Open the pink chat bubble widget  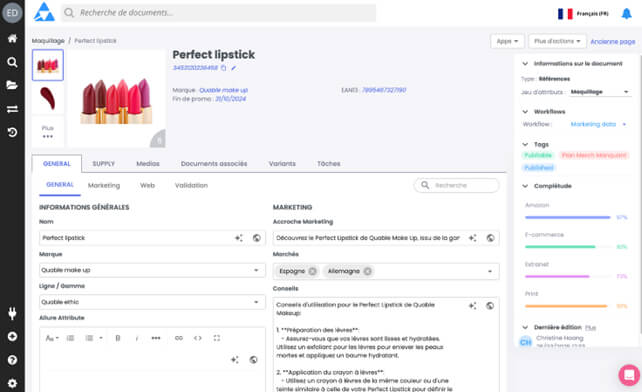tap(629, 374)
